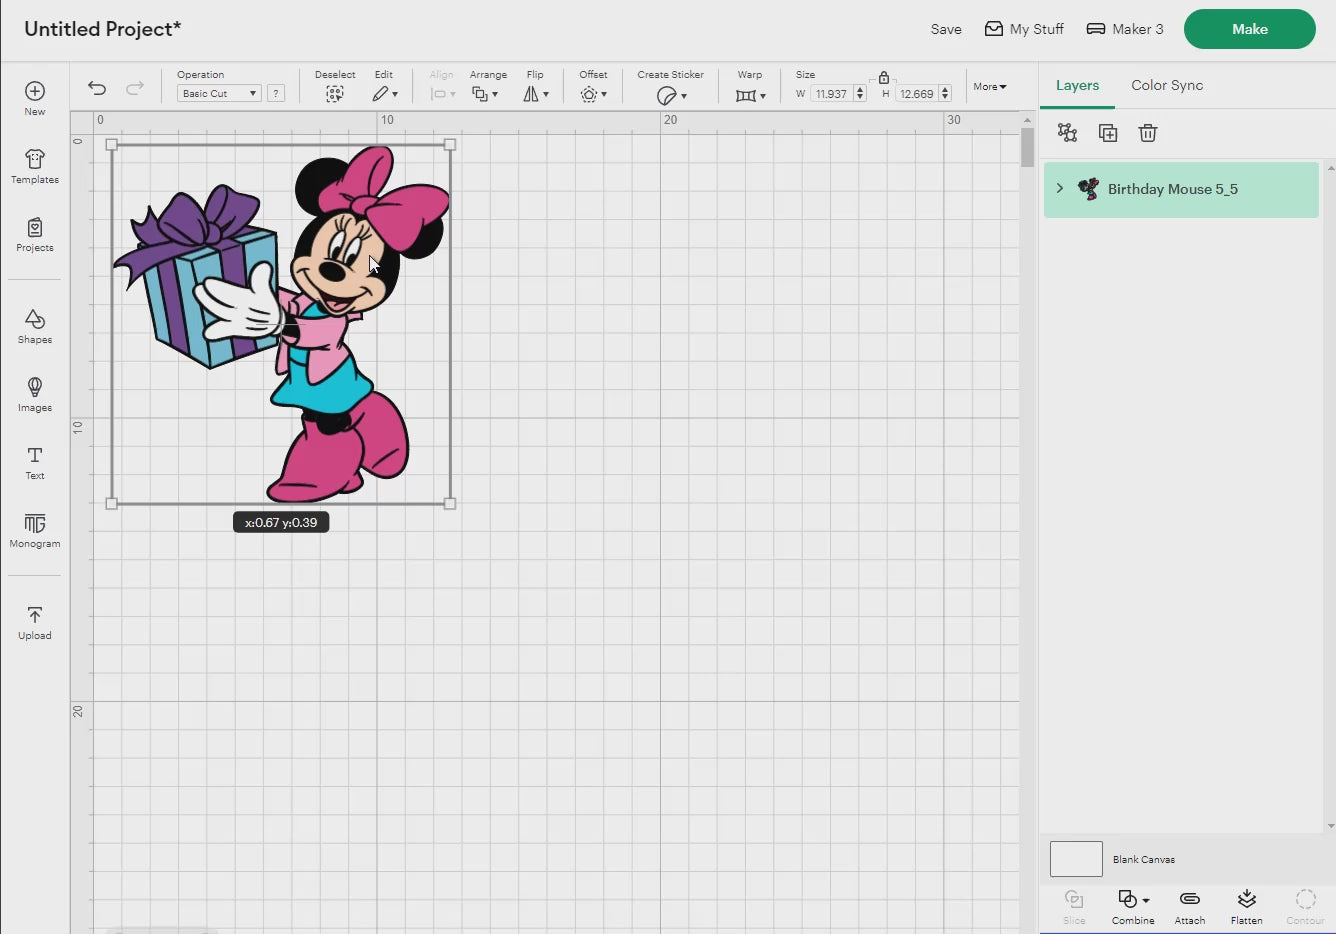Viewport: 1336px width, 934px height.
Task: Open the Combine menu
Action: (x=1133, y=907)
